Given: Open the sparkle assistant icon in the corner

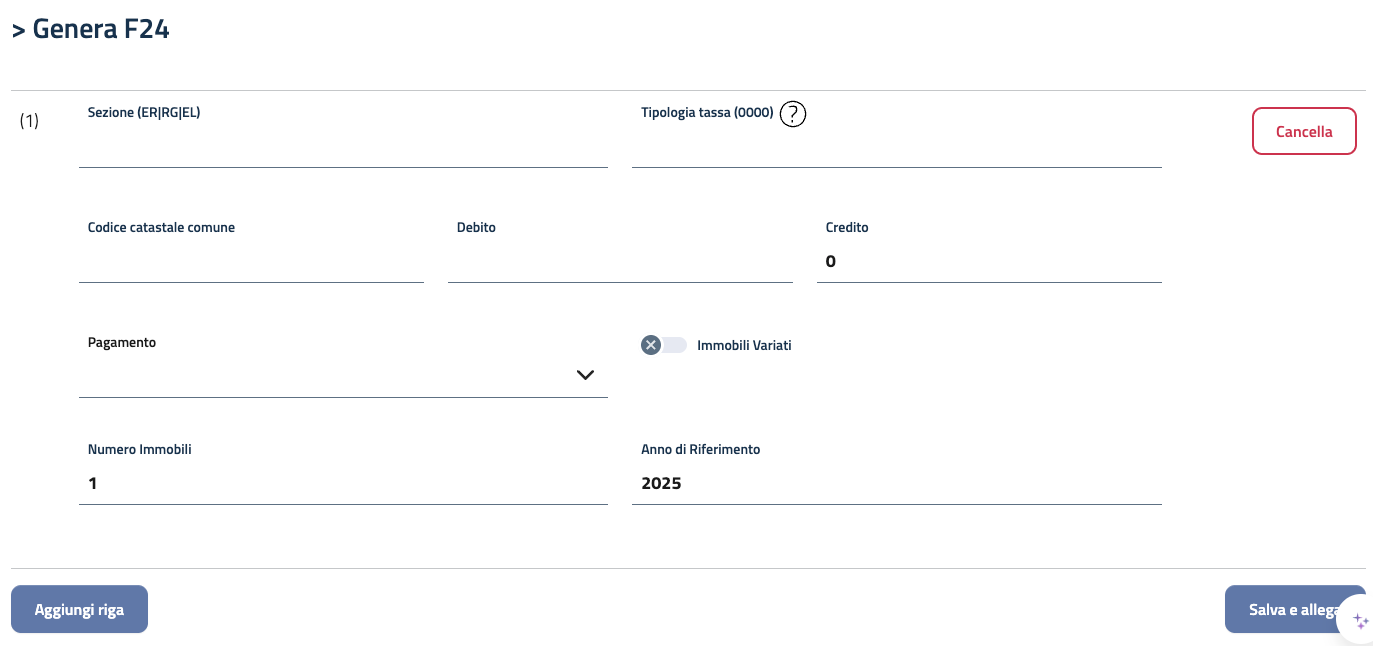Looking at the screenshot, I should pyautogui.click(x=1360, y=621).
